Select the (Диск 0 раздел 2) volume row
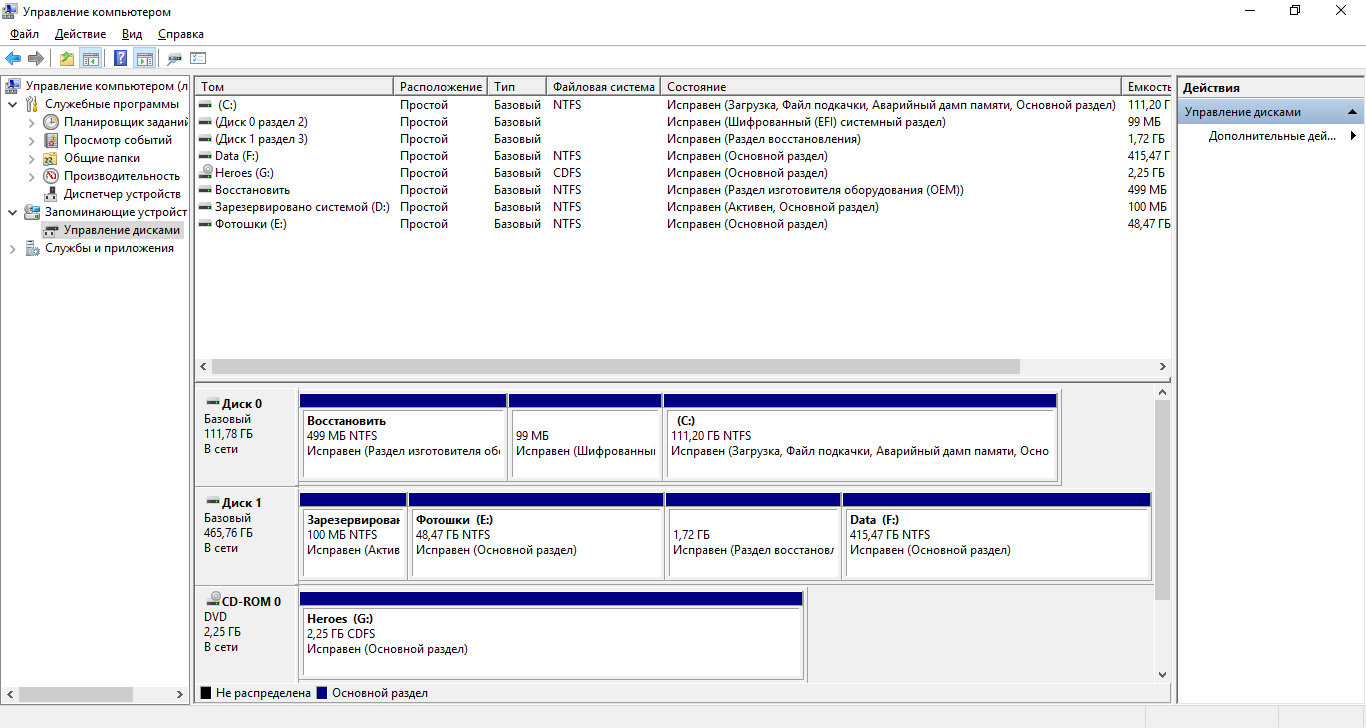The width and height of the screenshot is (1366, 728). click(682, 122)
